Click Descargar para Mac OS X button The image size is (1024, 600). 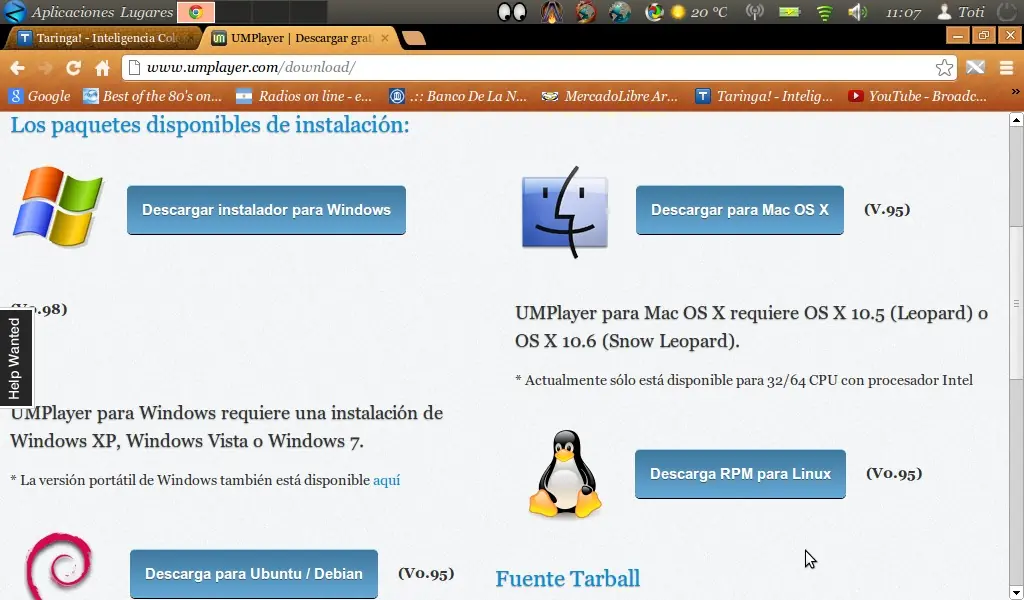tap(740, 210)
